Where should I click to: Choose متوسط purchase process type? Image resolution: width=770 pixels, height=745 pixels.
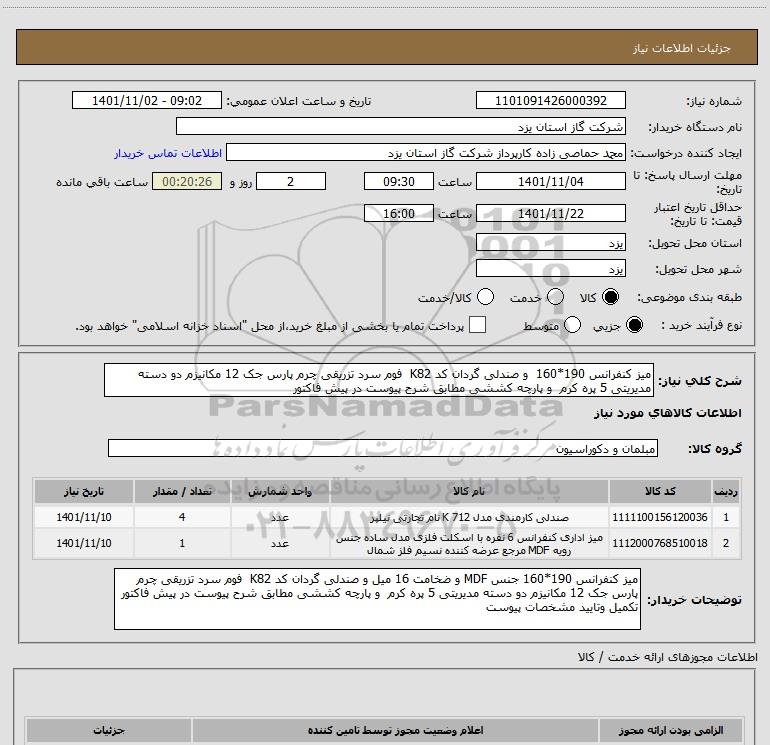[x=573, y=325]
